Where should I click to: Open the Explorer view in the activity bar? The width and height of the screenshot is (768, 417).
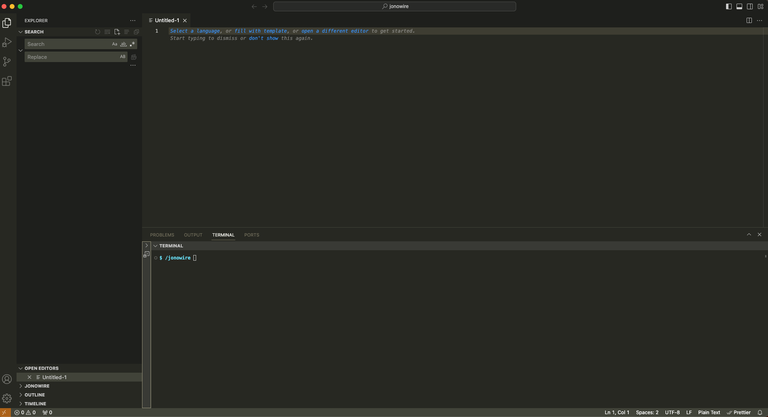click(x=7, y=23)
